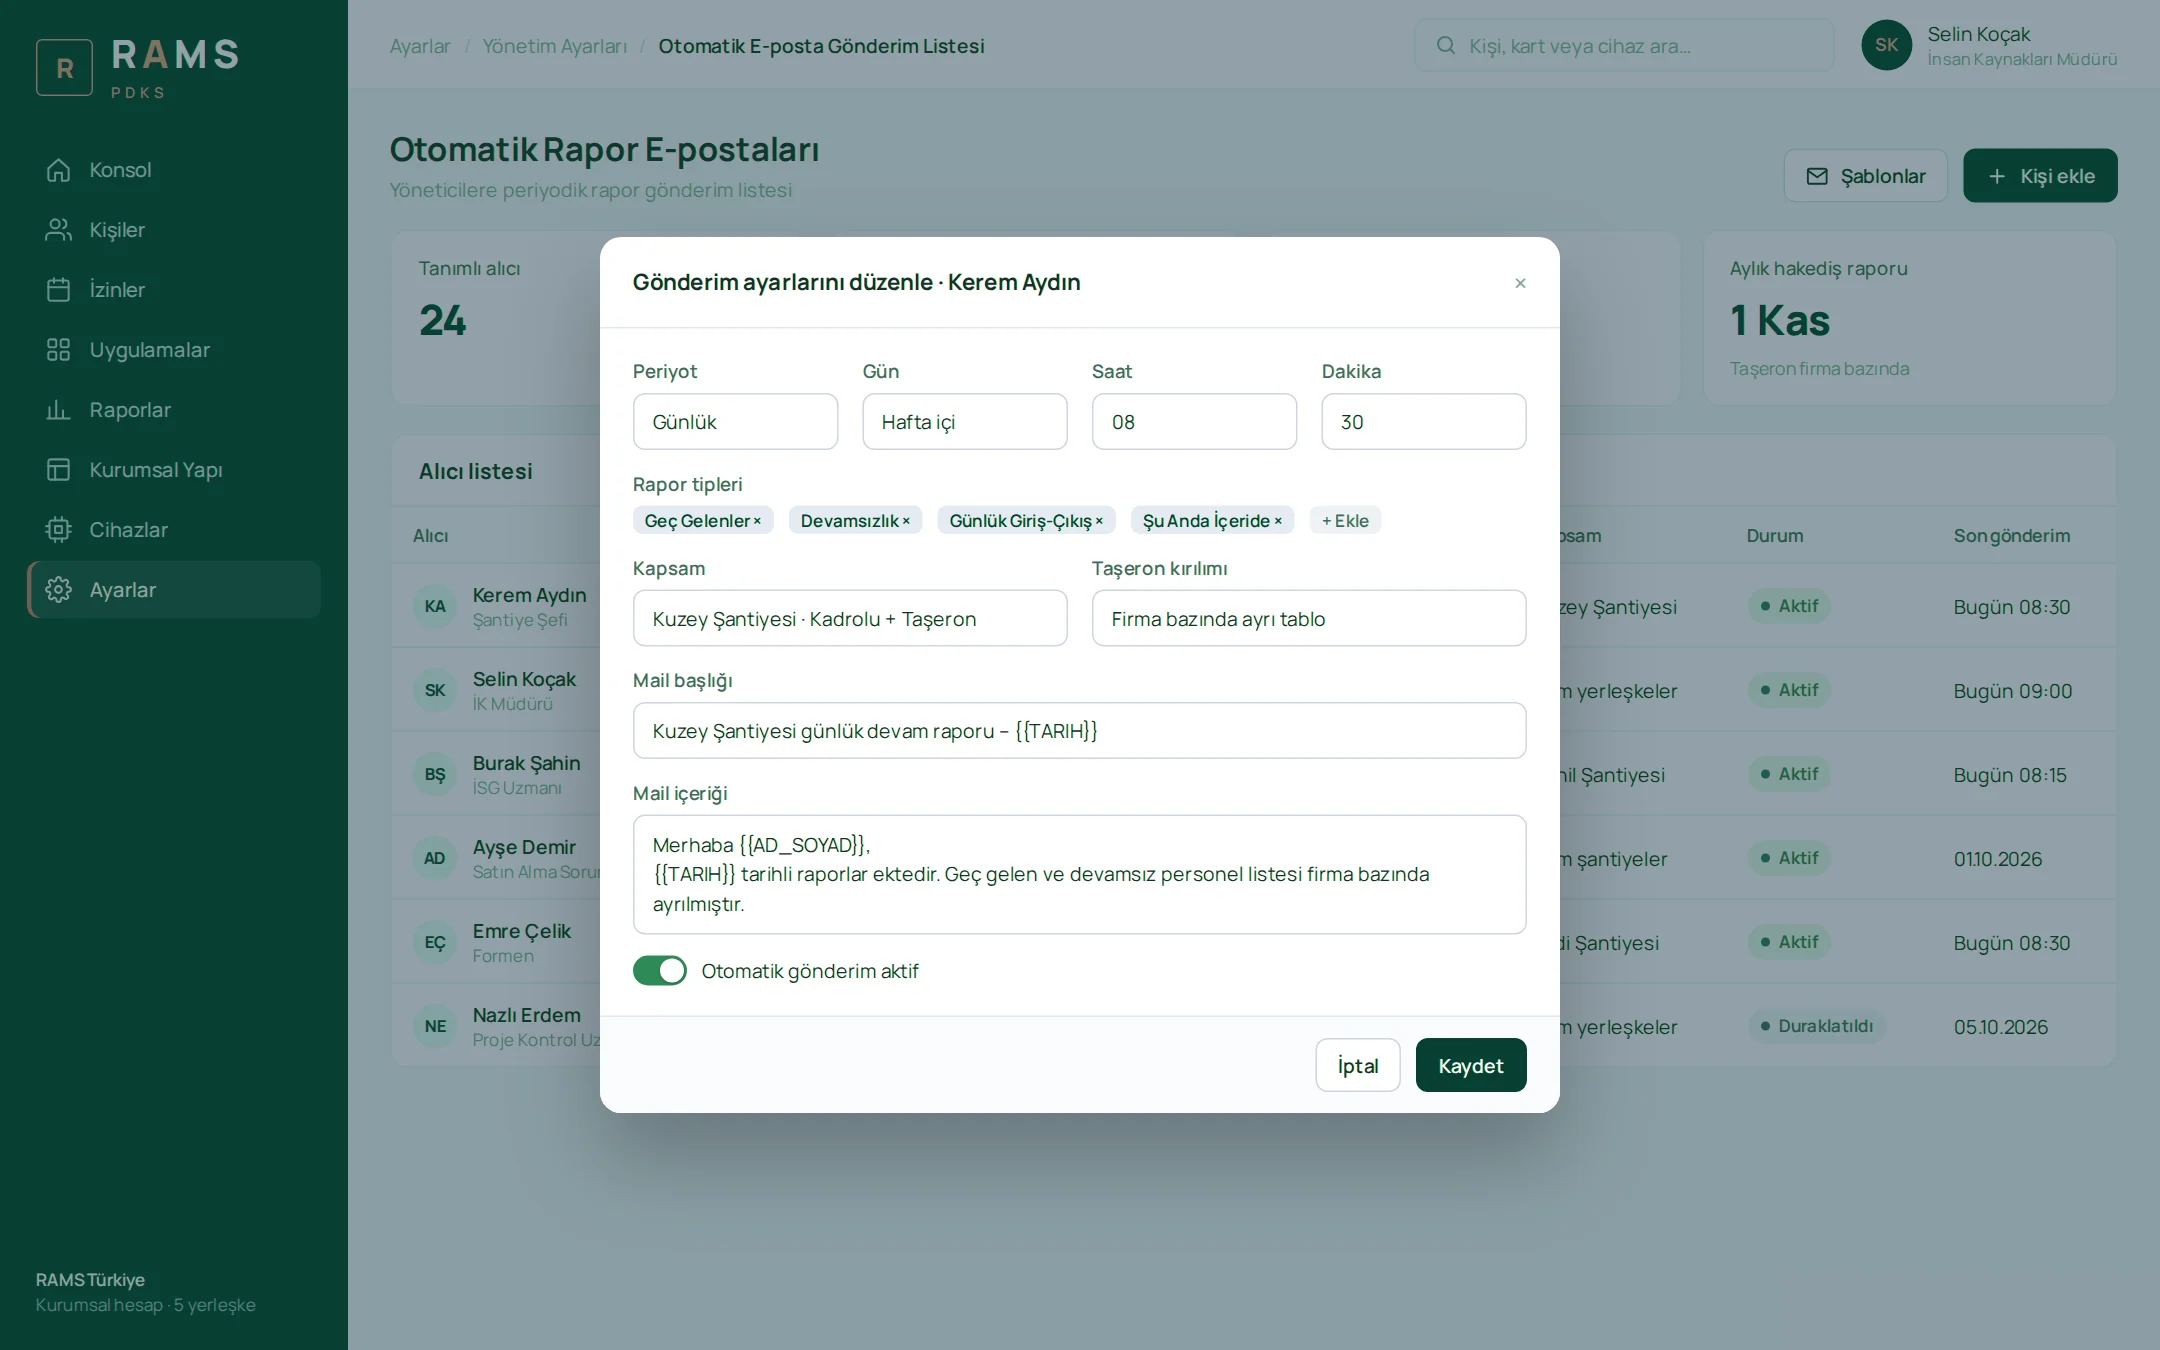
Task: Click into the Mail başlığı field
Action: click(x=1080, y=731)
